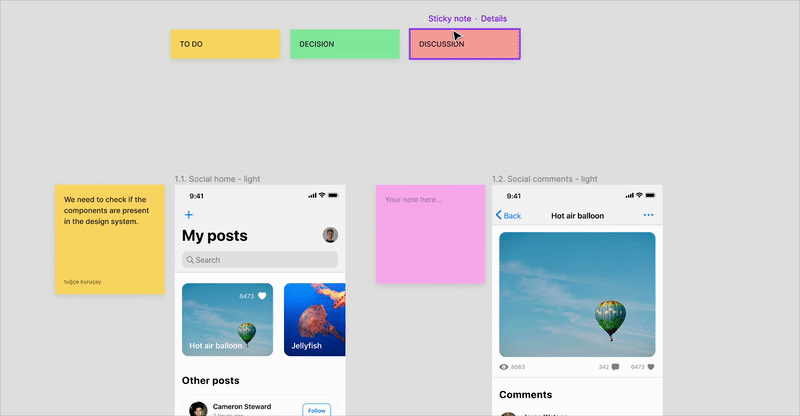Click Cameron Steward's avatar
800x416 pixels.
[x=198, y=409]
